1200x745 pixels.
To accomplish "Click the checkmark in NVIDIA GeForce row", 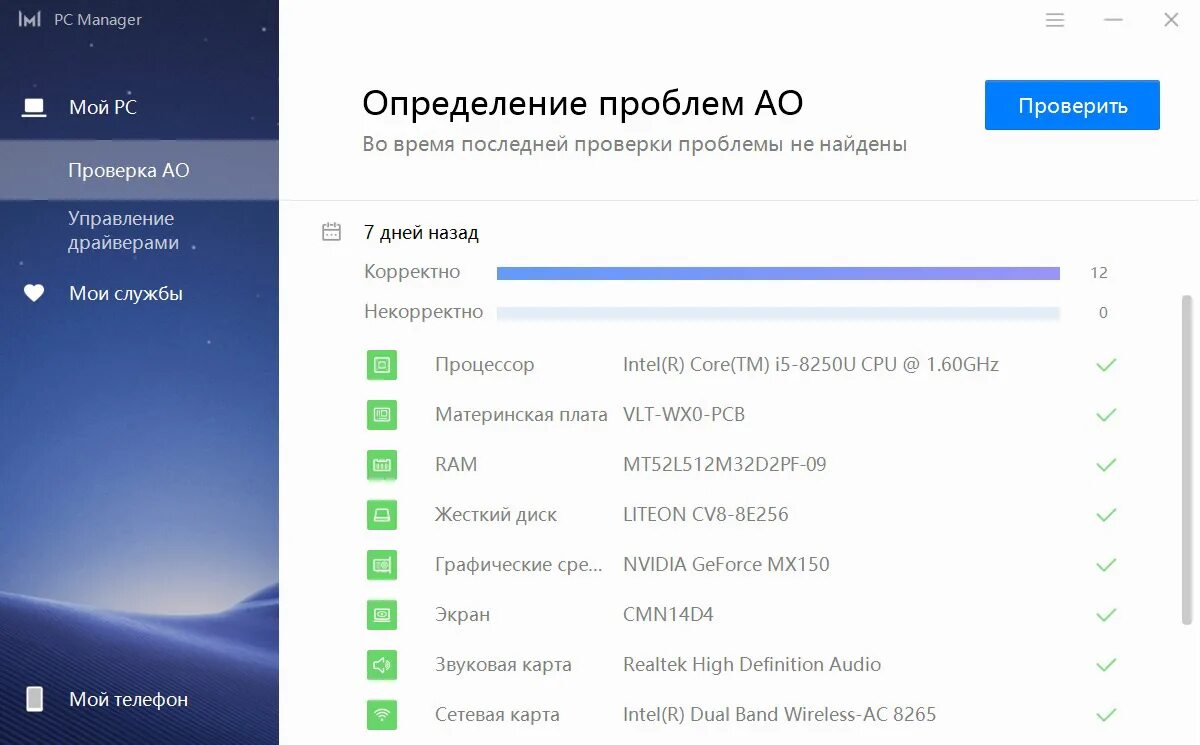I will (x=1106, y=565).
